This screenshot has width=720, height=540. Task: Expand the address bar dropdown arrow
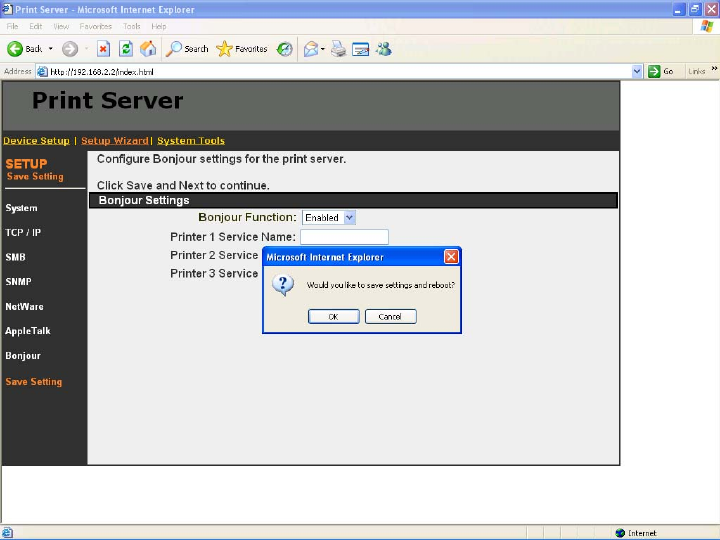636,71
